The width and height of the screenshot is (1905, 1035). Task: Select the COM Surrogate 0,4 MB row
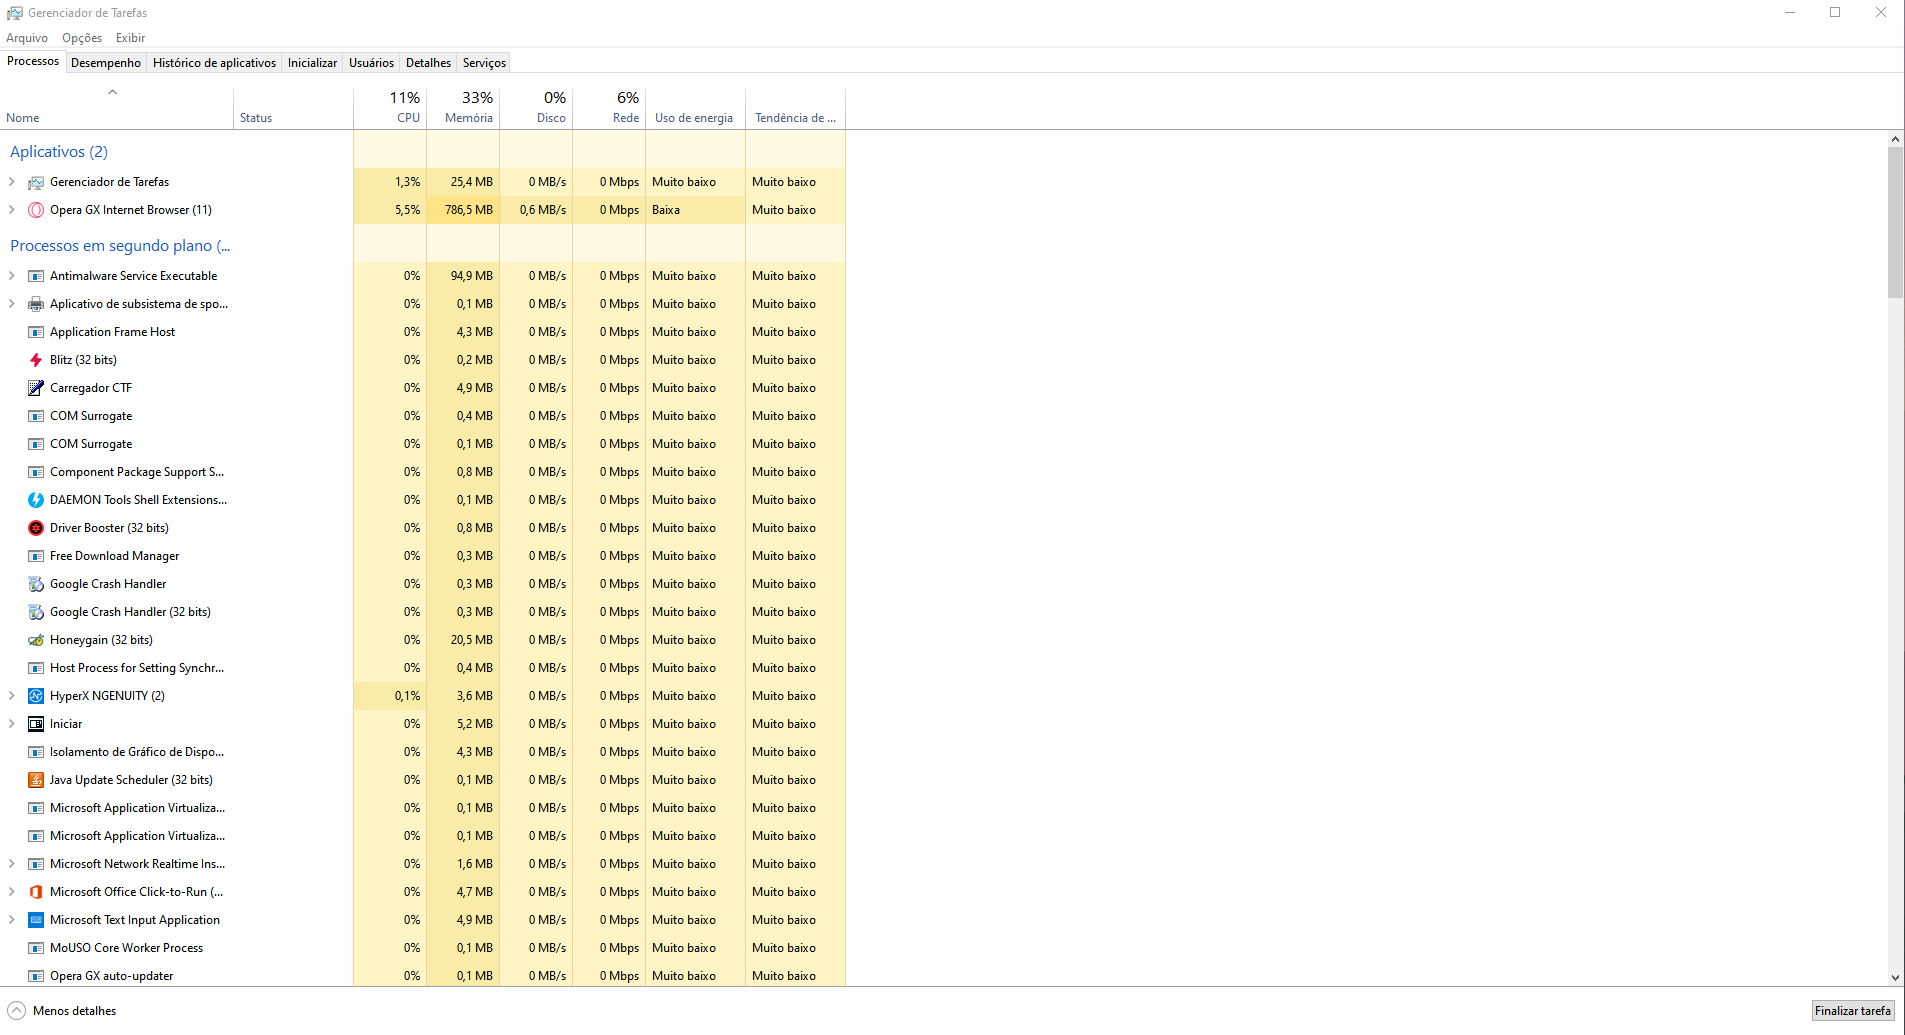point(423,416)
